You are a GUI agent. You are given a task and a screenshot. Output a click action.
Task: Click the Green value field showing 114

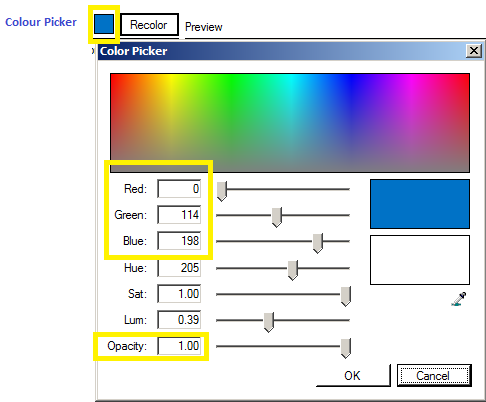[179, 215]
